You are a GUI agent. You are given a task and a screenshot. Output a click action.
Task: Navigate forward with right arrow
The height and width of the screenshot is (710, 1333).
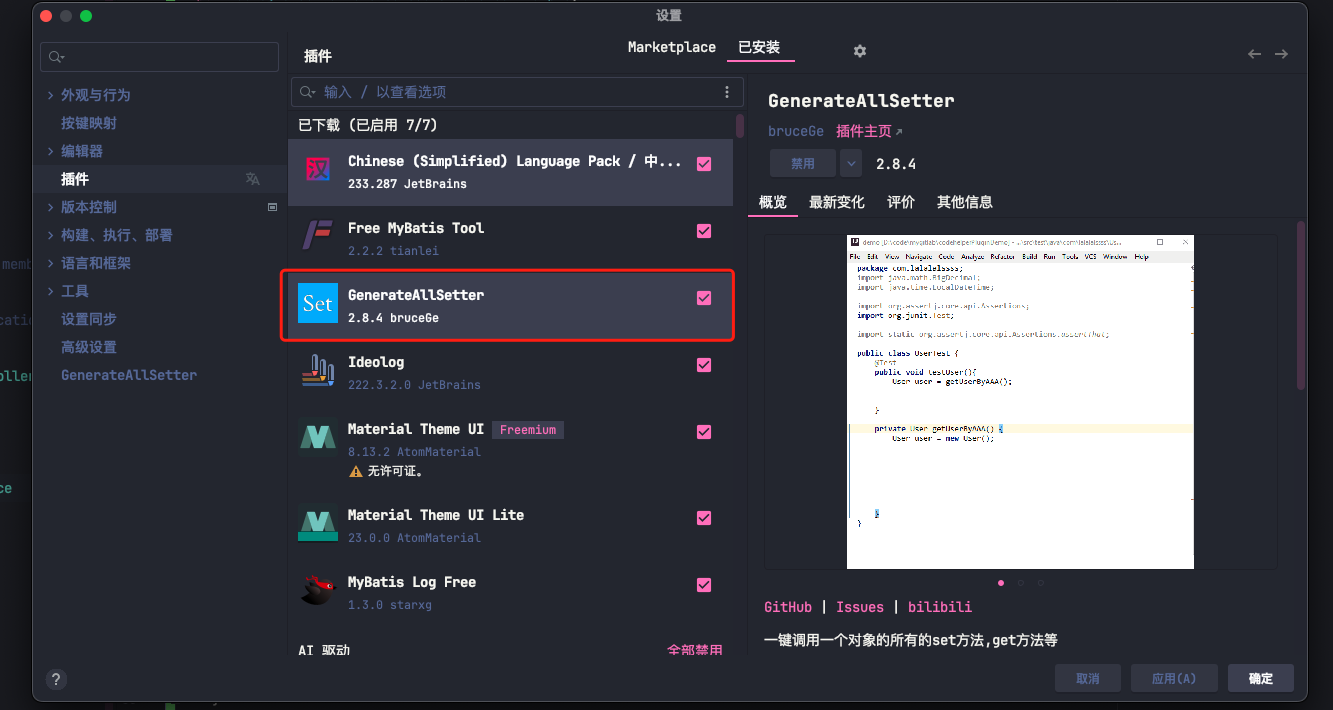pos(1281,54)
